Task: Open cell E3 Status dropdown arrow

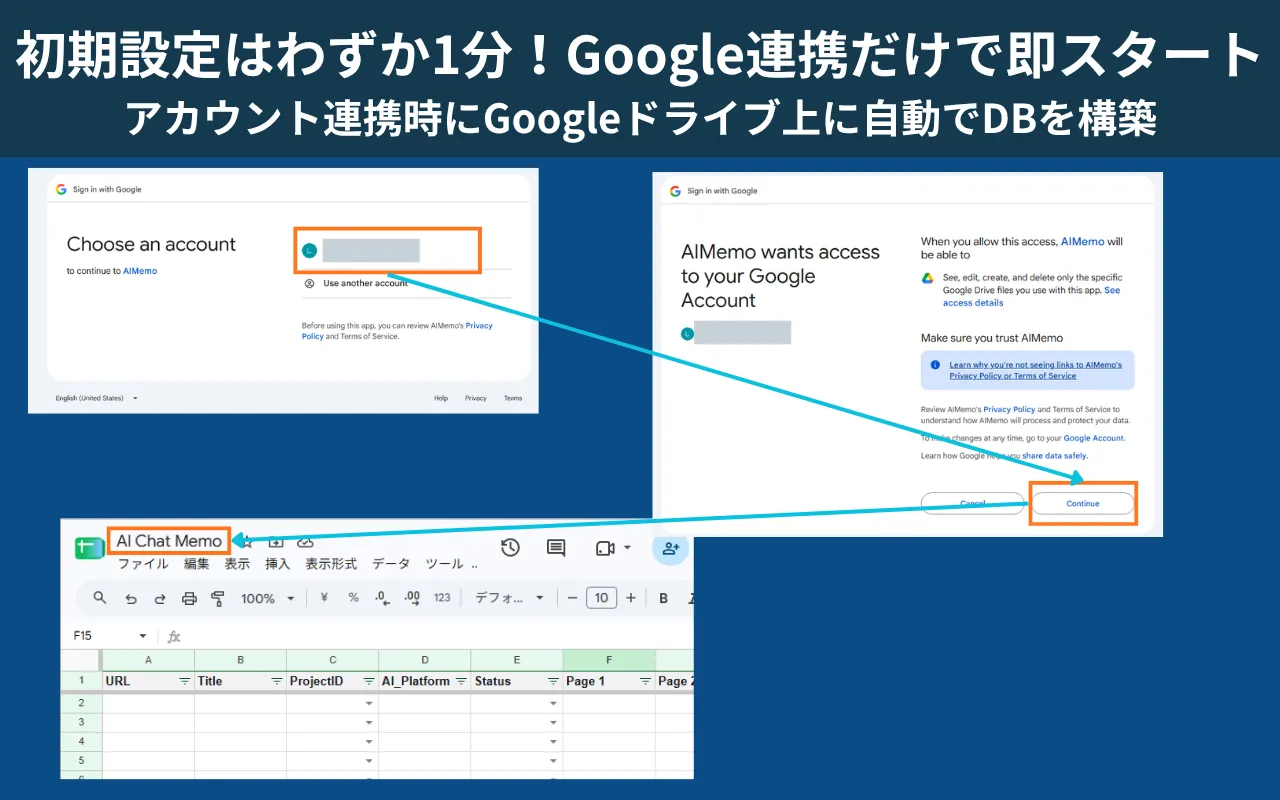Action: [553, 722]
